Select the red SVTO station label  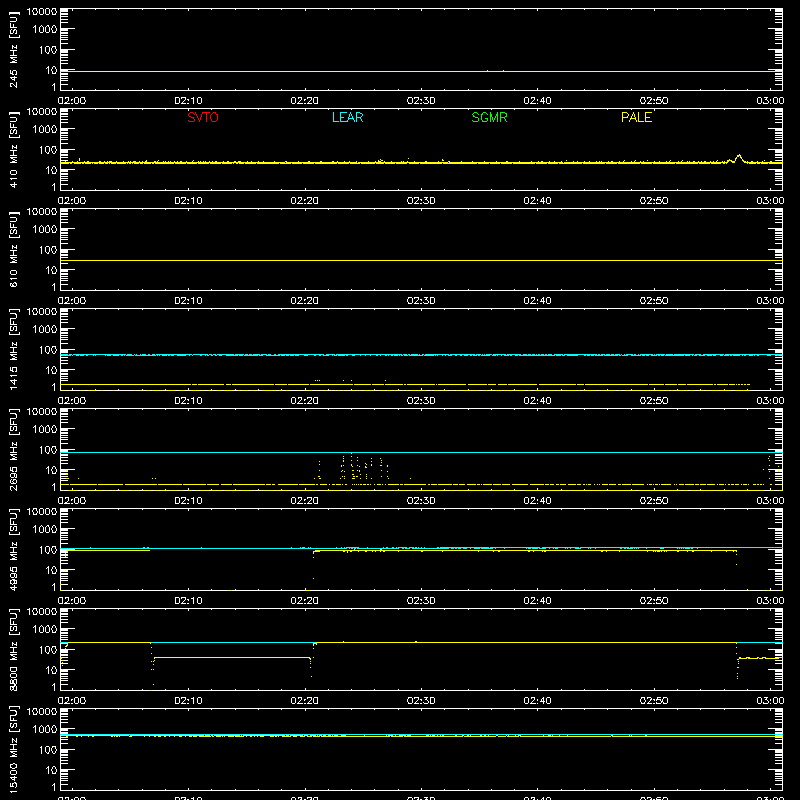pyautogui.click(x=203, y=117)
